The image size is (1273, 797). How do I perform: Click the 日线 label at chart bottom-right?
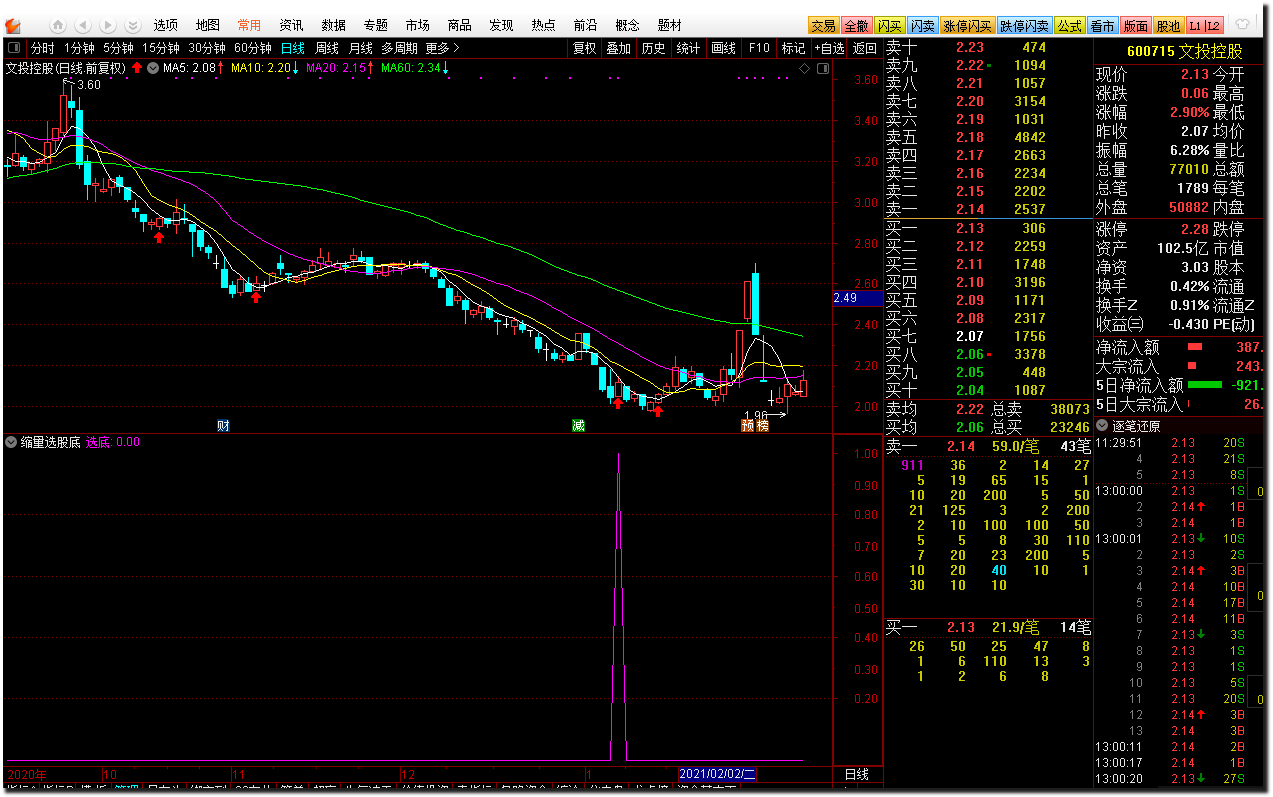point(857,774)
